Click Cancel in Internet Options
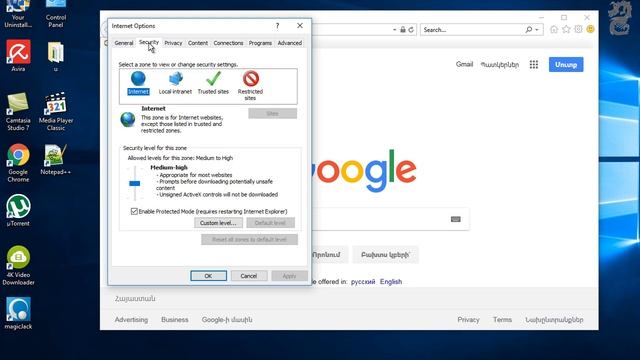This screenshot has height=360, width=640. [x=249, y=276]
